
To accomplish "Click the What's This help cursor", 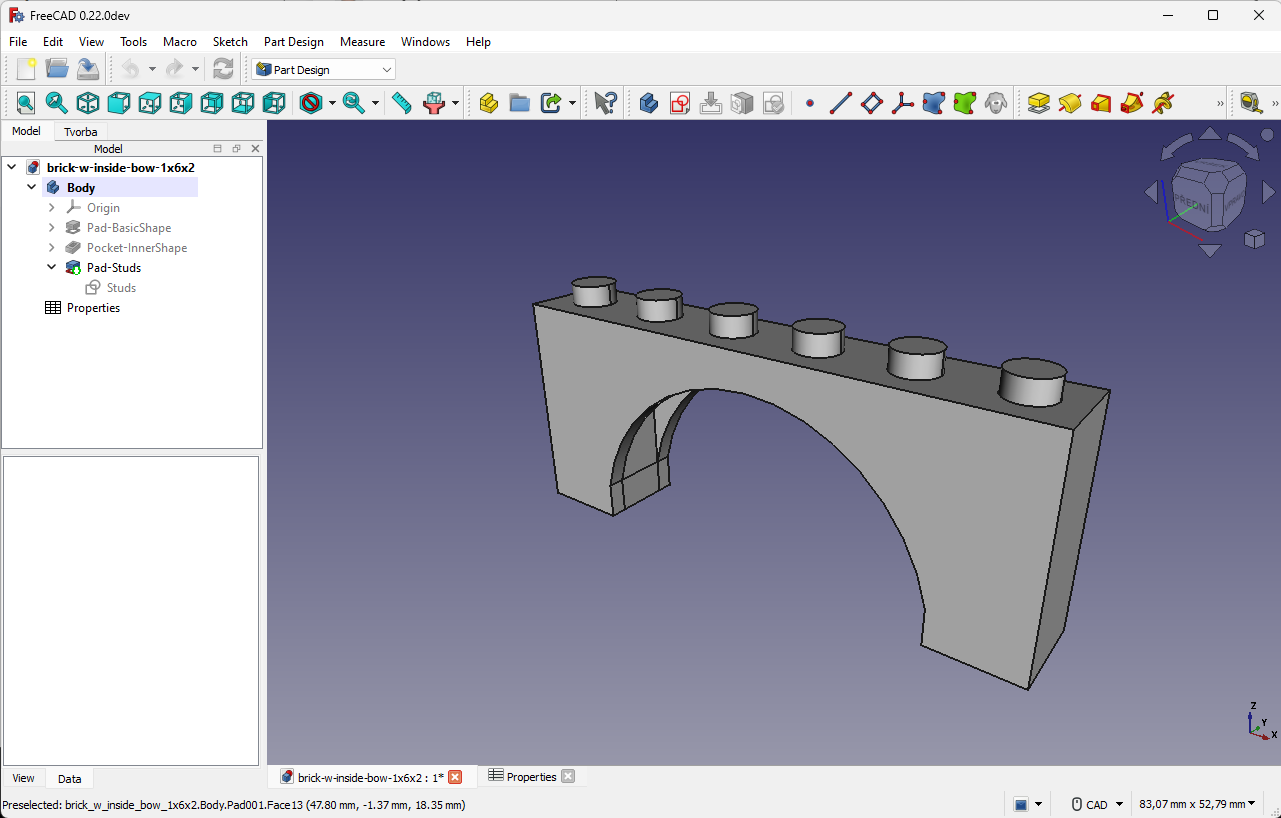I will [605, 103].
